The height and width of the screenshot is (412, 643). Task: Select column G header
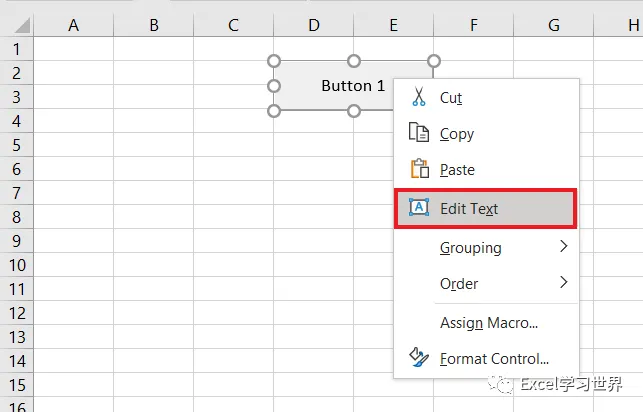(553, 25)
